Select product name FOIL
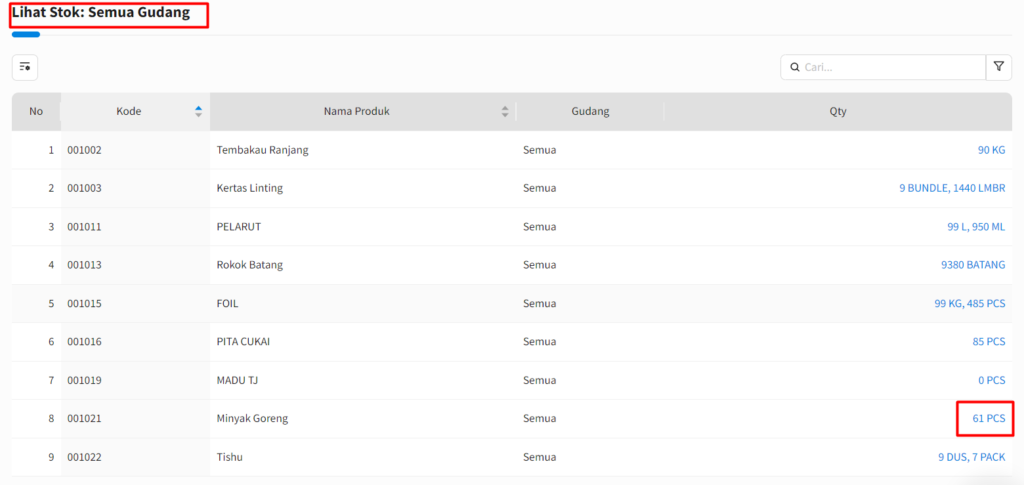The height and width of the screenshot is (485, 1024). click(227, 304)
